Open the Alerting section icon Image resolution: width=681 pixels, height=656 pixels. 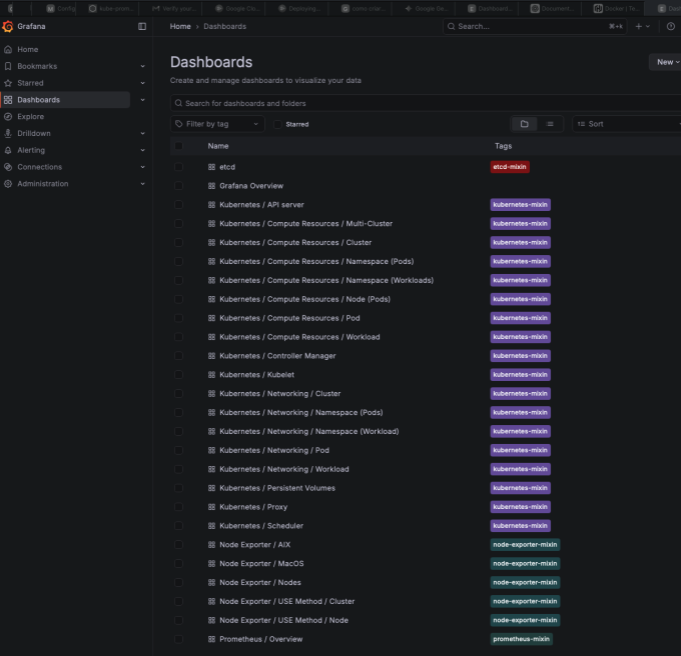[x=8, y=150]
